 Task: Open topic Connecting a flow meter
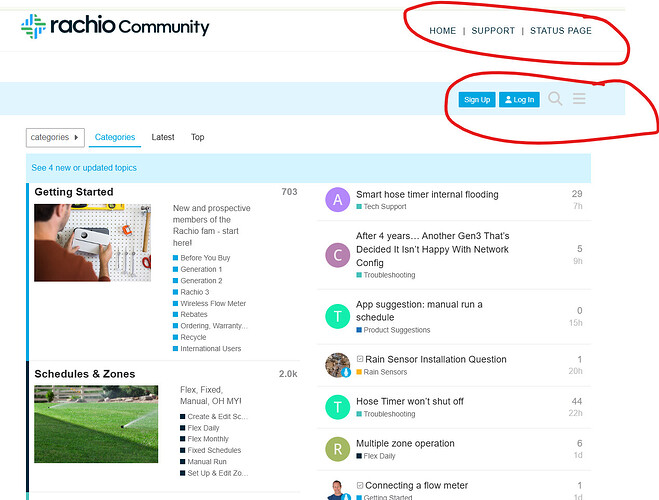coord(416,485)
